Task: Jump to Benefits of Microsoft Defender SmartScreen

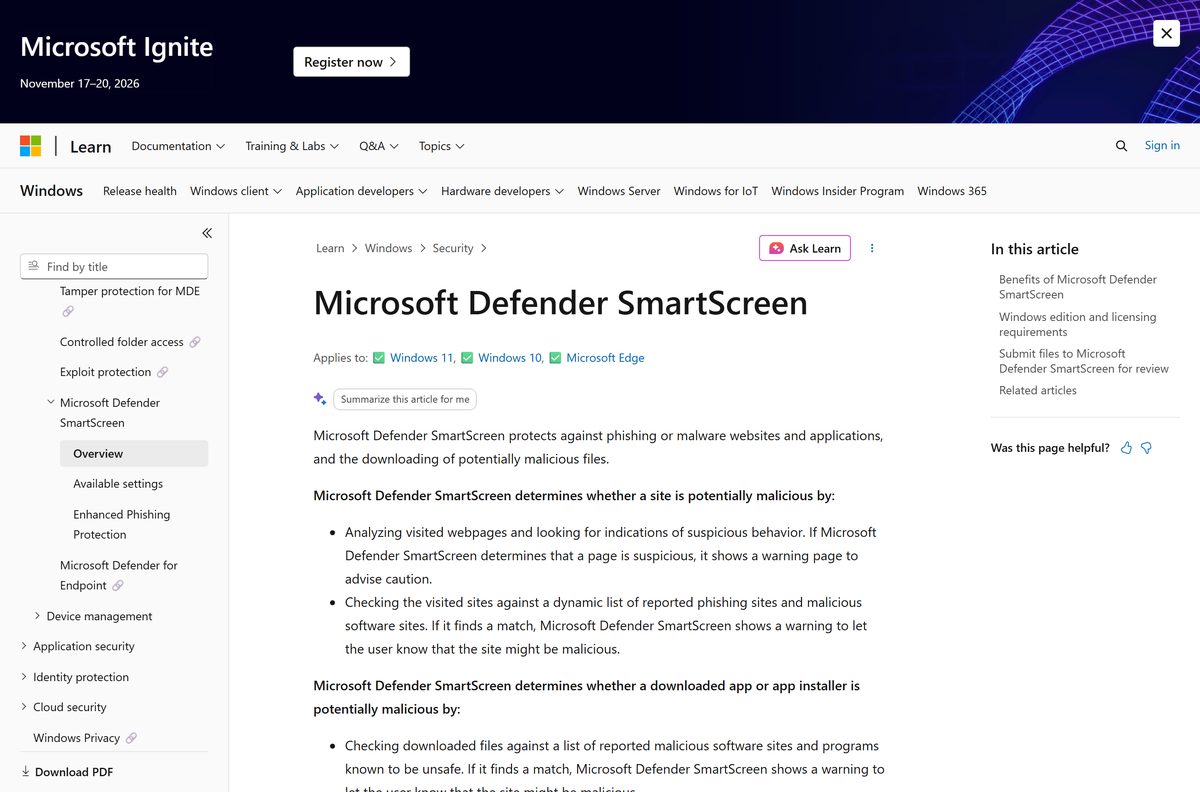Action: 1078,287
